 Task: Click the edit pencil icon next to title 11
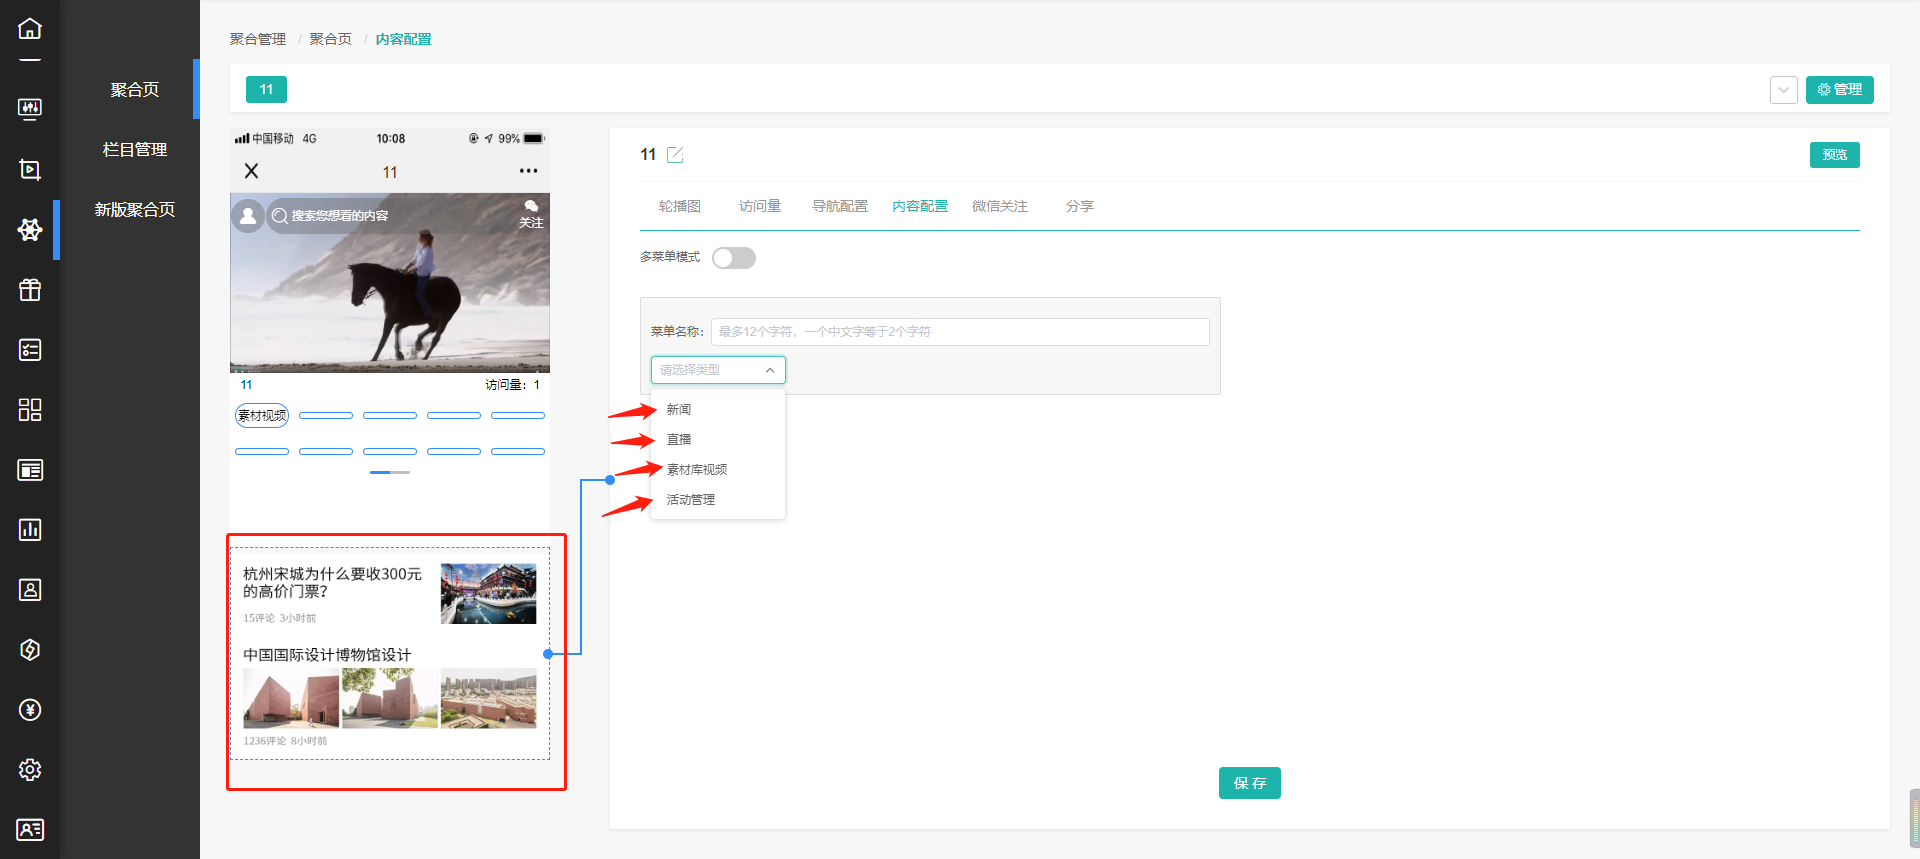(x=675, y=154)
